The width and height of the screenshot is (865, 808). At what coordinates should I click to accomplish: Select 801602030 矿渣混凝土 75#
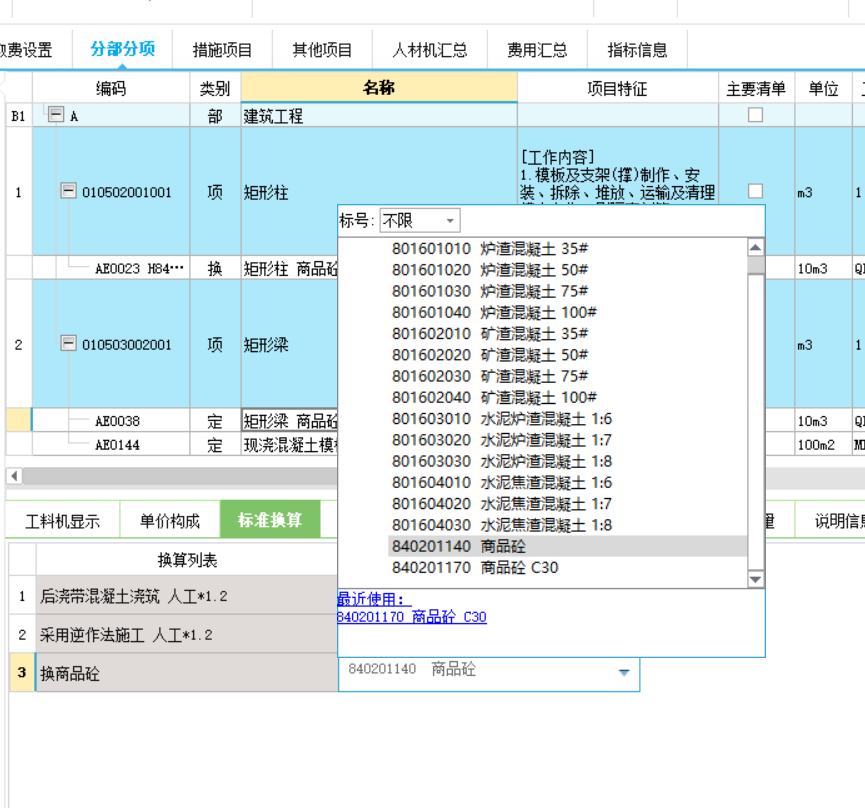pos(567,376)
